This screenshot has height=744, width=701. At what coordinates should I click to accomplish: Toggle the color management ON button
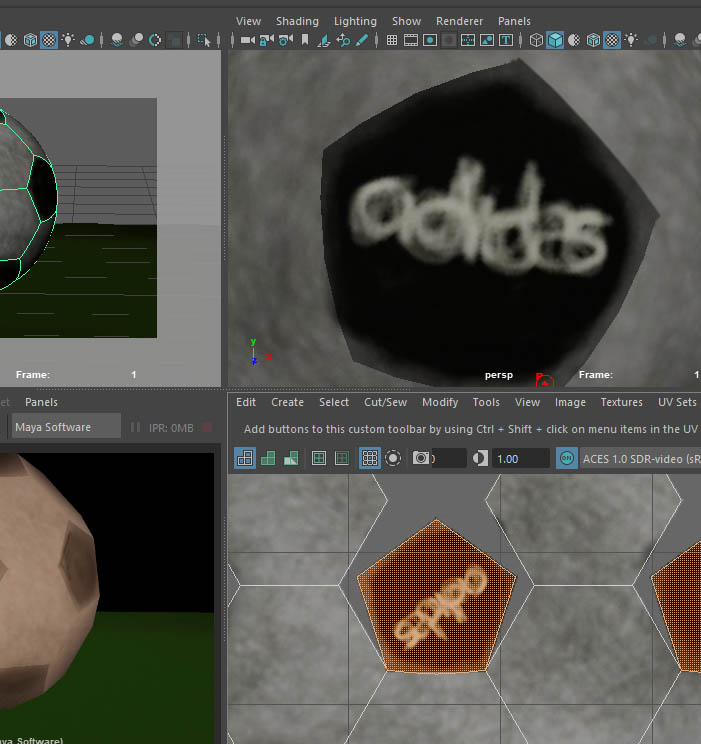click(567, 458)
